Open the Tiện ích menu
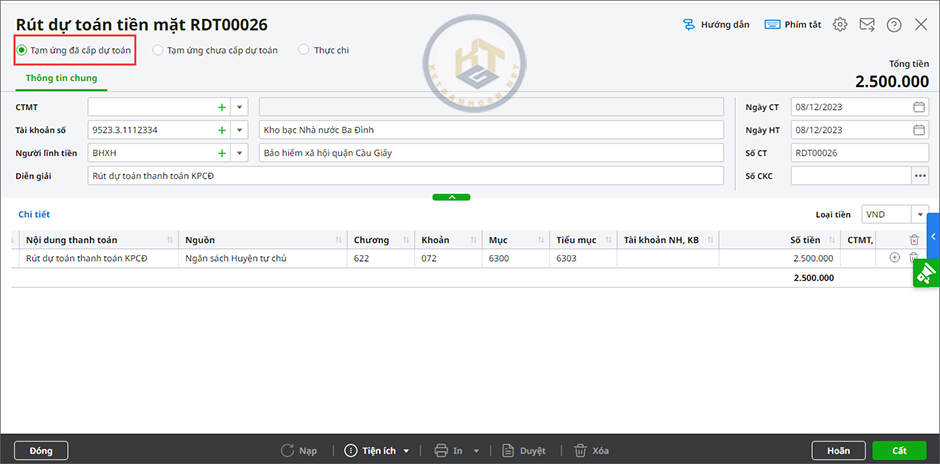This screenshot has width=940, height=464. pyautogui.click(x=376, y=451)
